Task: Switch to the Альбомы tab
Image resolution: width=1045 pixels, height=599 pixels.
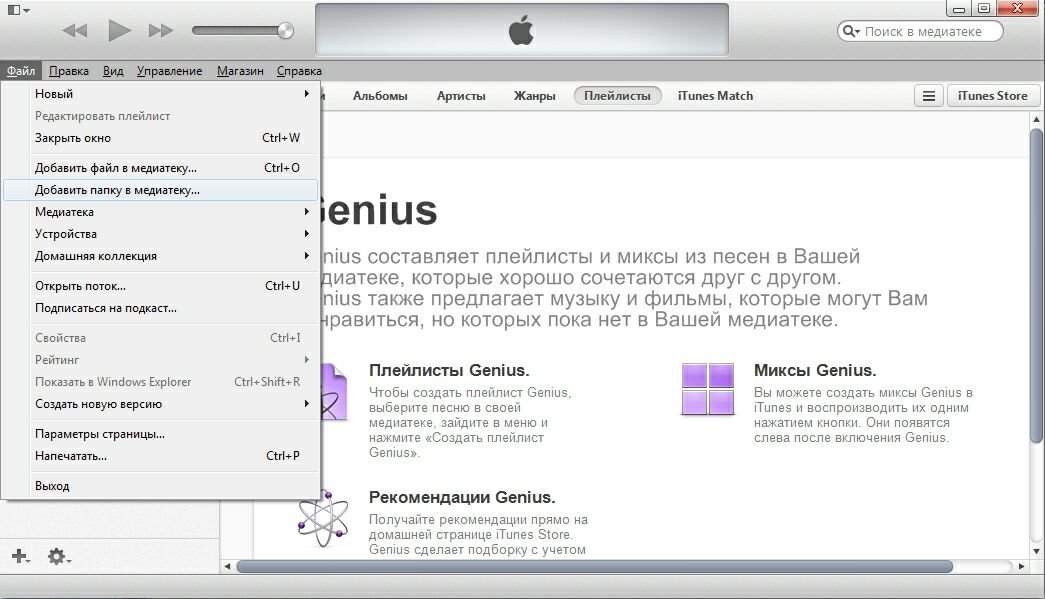Action: pyautogui.click(x=380, y=96)
